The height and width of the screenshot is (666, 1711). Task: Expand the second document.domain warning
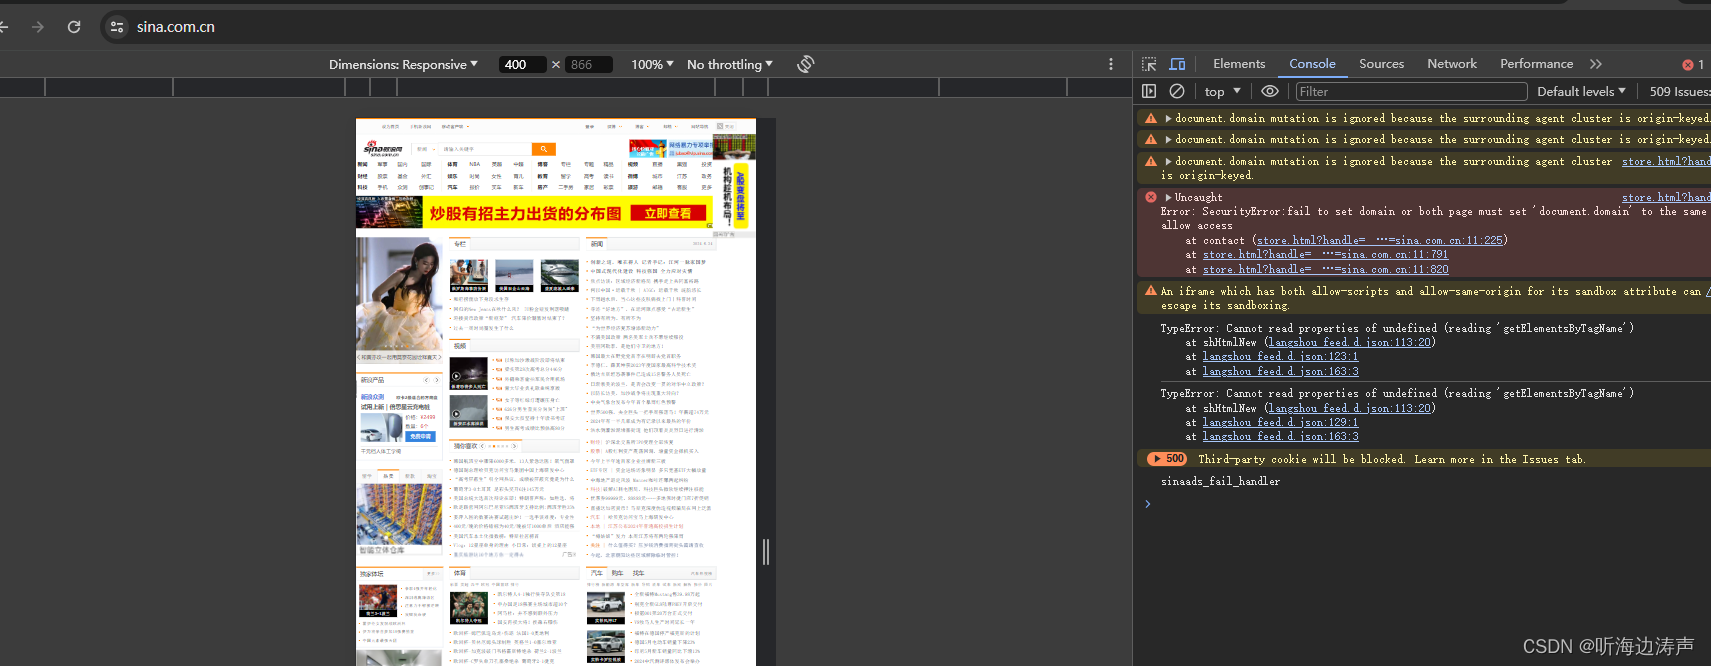click(1168, 139)
